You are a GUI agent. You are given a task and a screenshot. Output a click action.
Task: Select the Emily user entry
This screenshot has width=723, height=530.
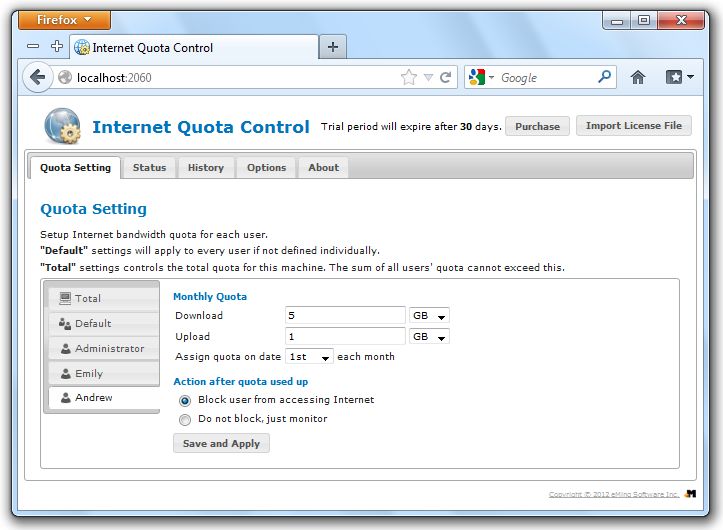(104, 373)
